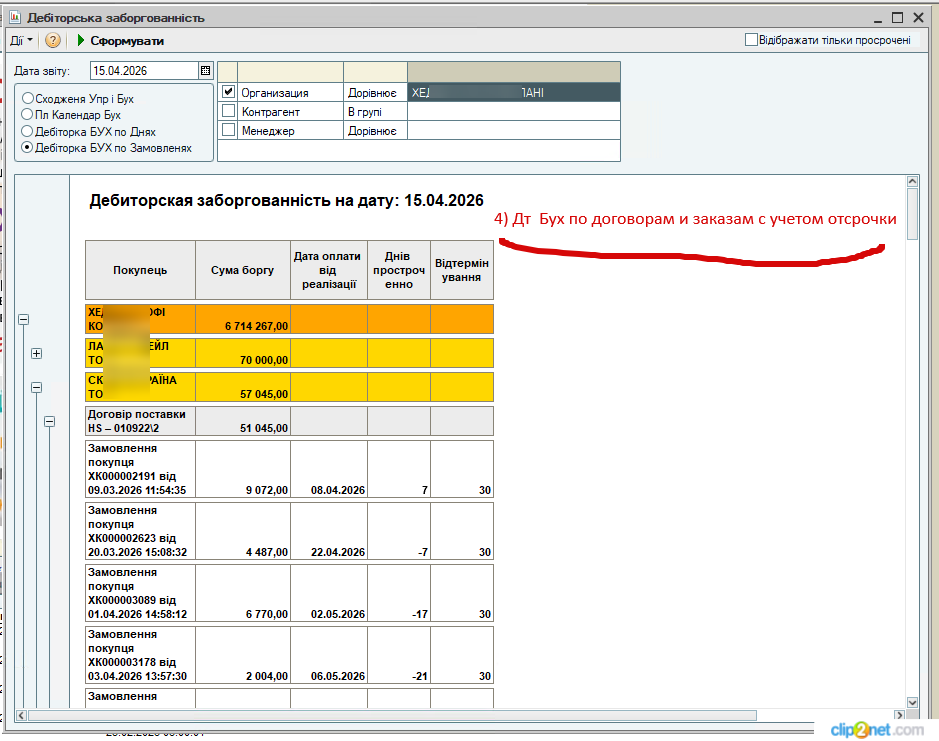Click the green Сформувати play arrow icon
This screenshot has height=741, width=939.
(x=80, y=41)
